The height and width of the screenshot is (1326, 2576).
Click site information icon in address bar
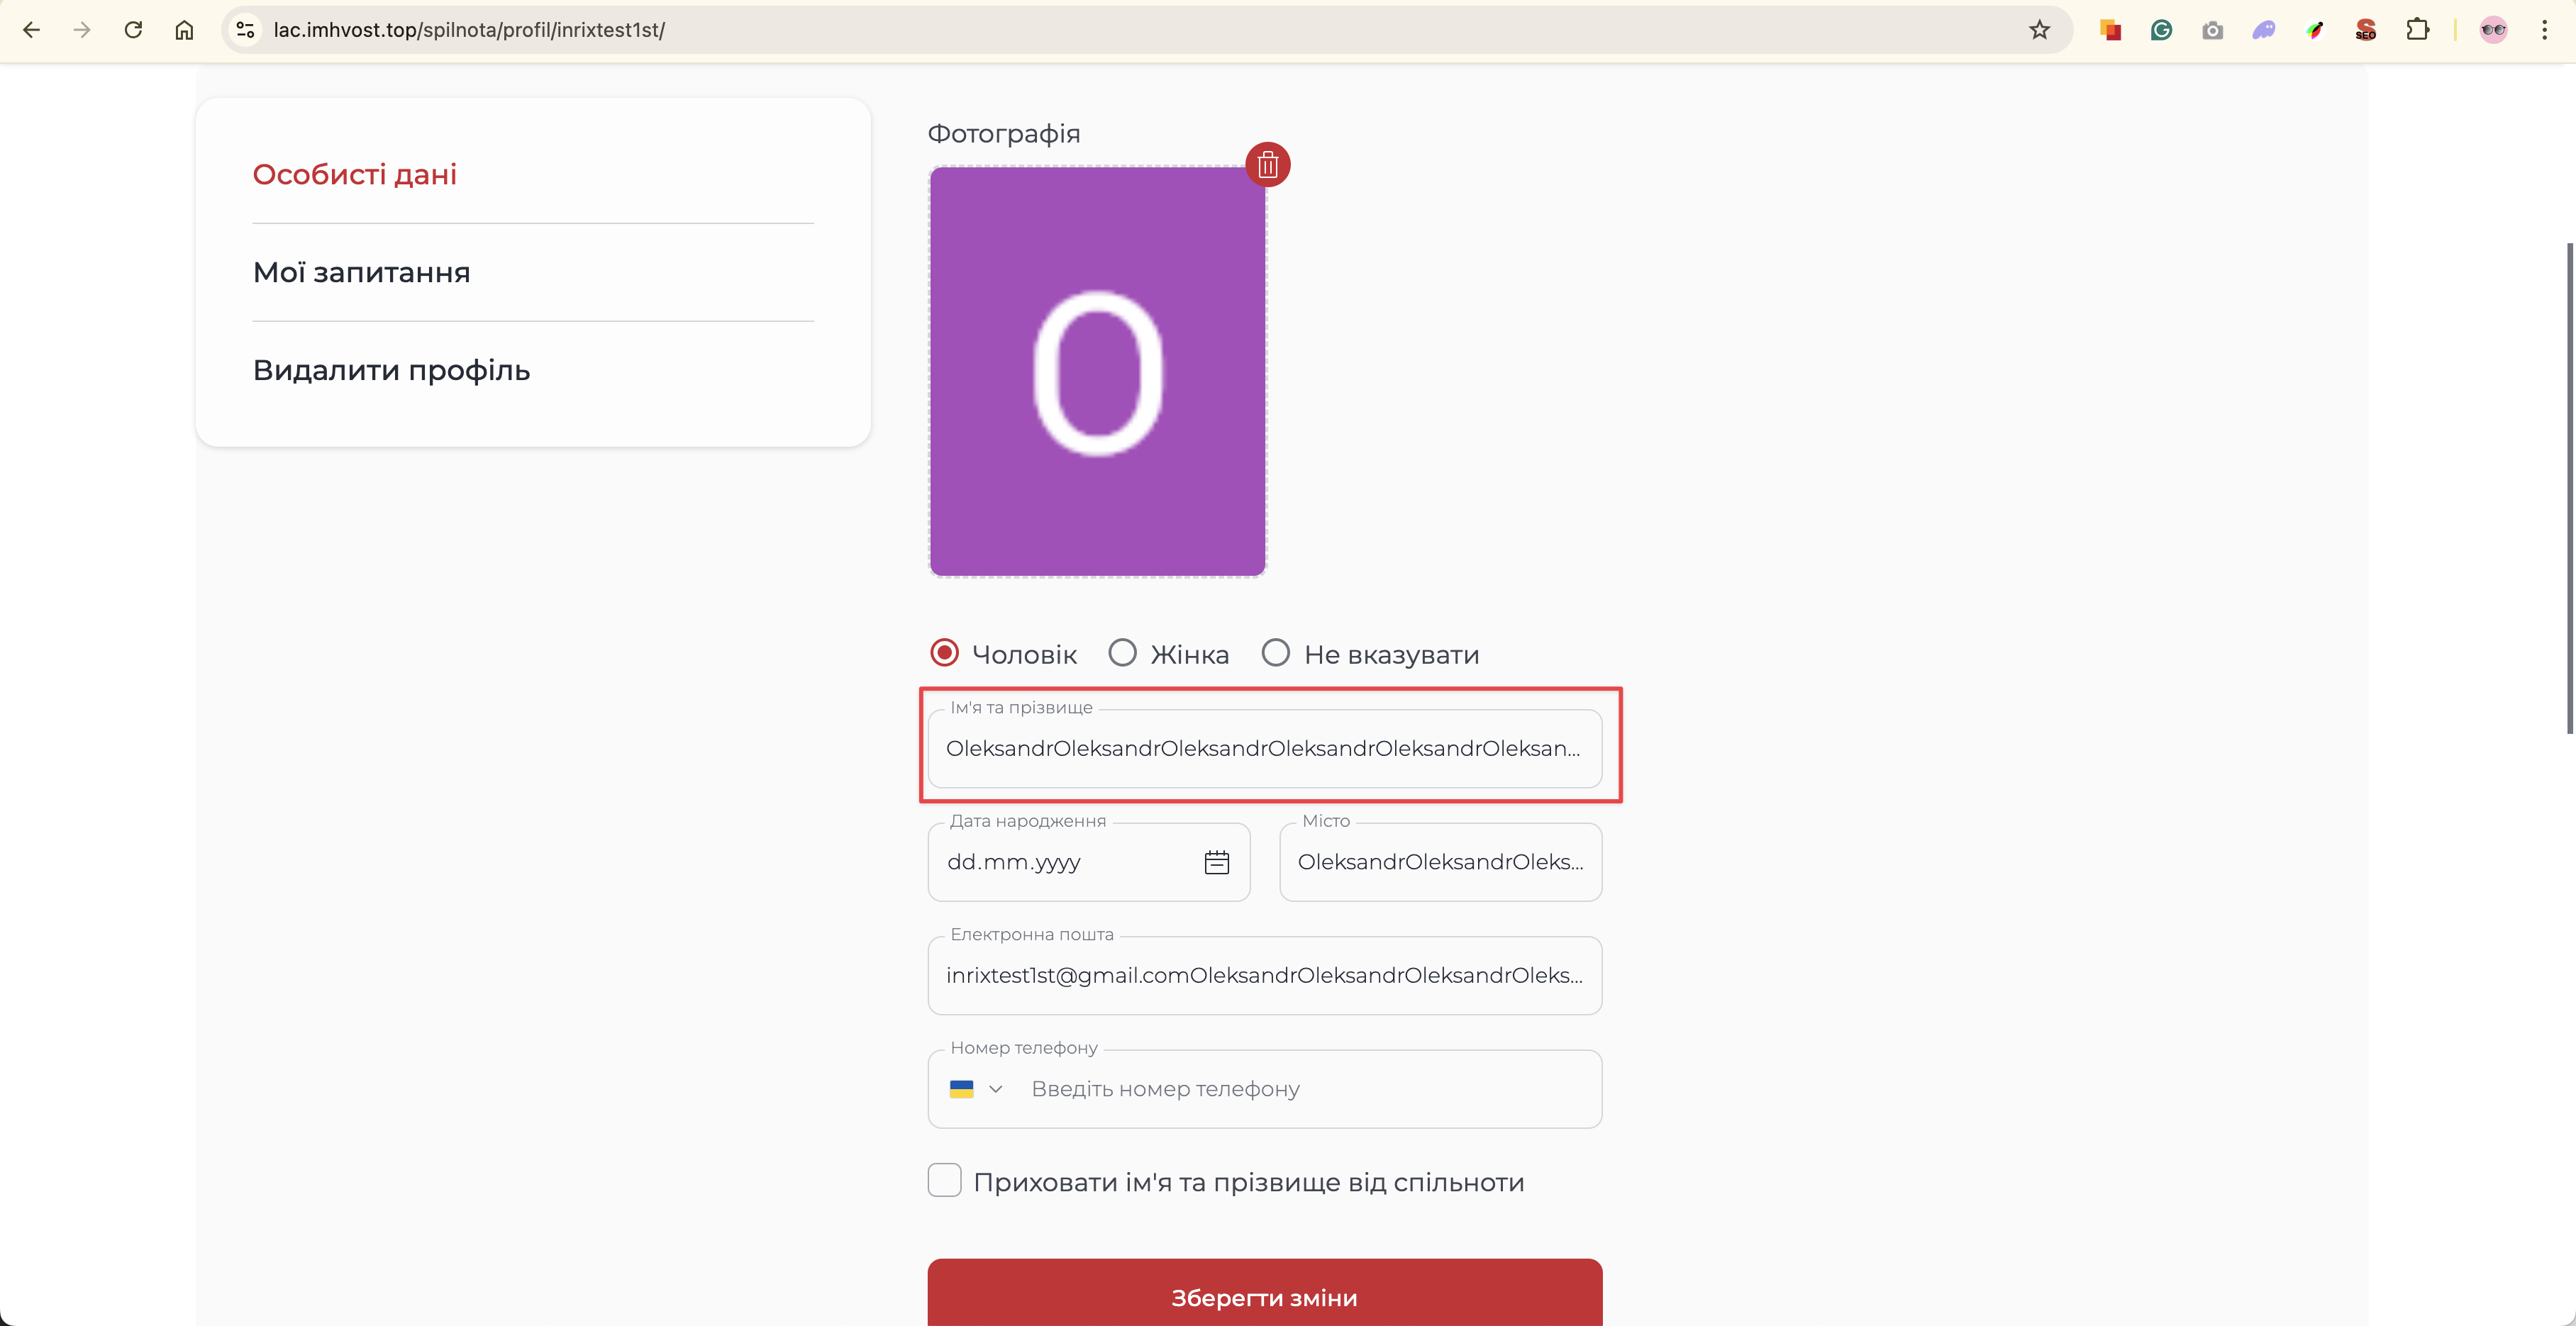point(245,30)
